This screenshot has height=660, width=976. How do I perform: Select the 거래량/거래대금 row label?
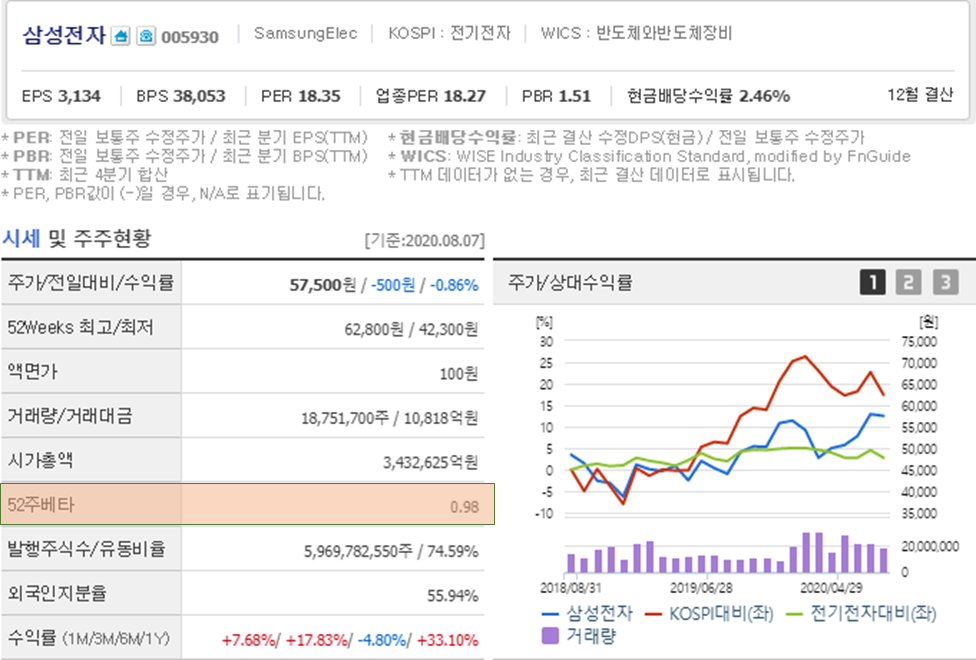[x=70, y=416]
